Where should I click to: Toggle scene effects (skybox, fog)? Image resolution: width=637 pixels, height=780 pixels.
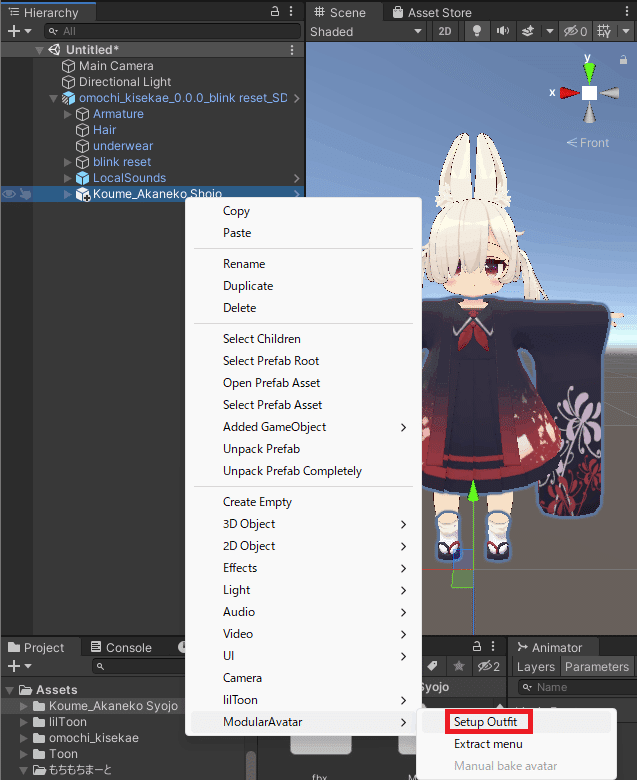[x=528, y=31]
